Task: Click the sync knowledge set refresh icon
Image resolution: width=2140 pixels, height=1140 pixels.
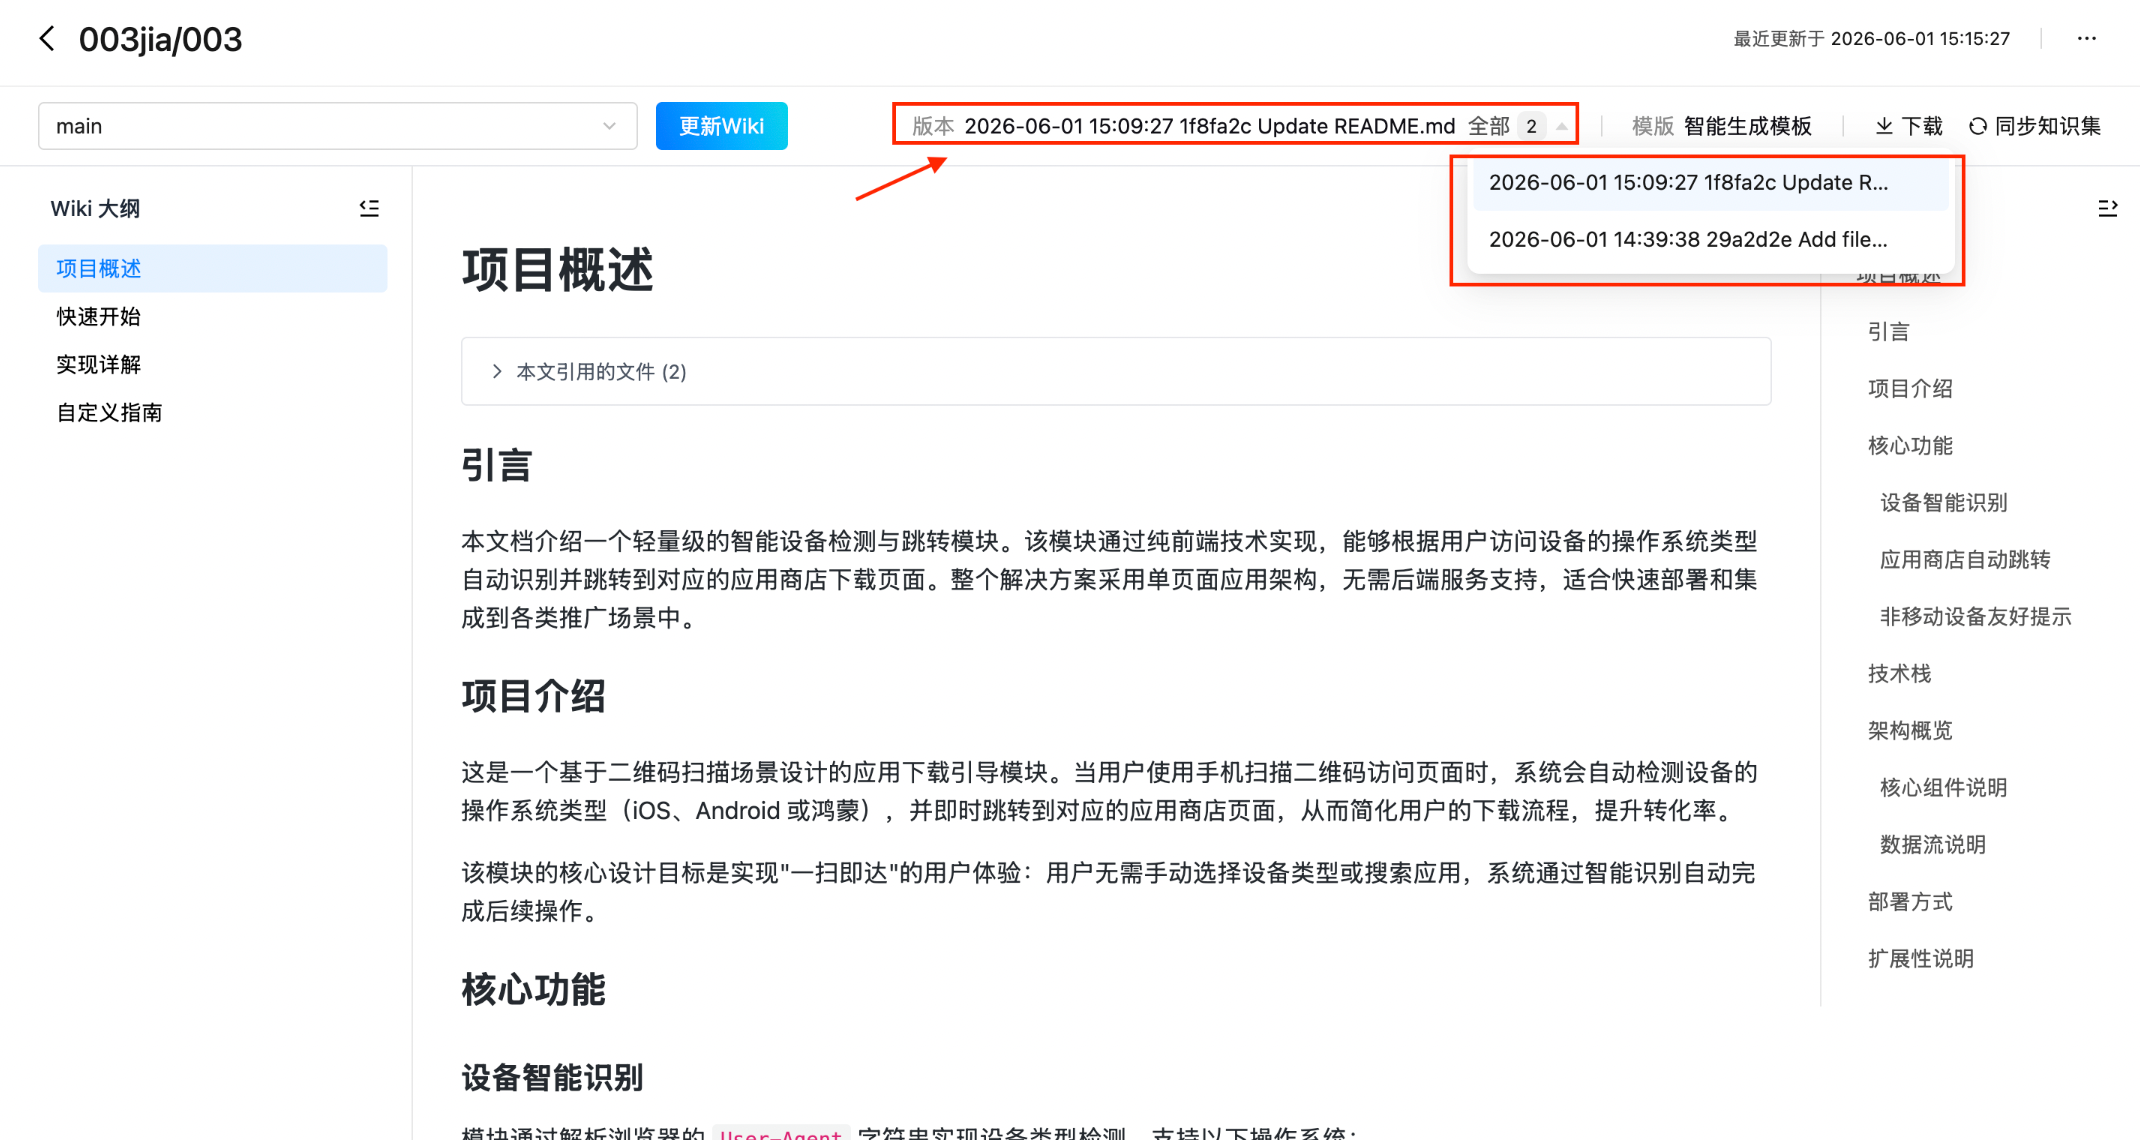Action: [1977, 126]
